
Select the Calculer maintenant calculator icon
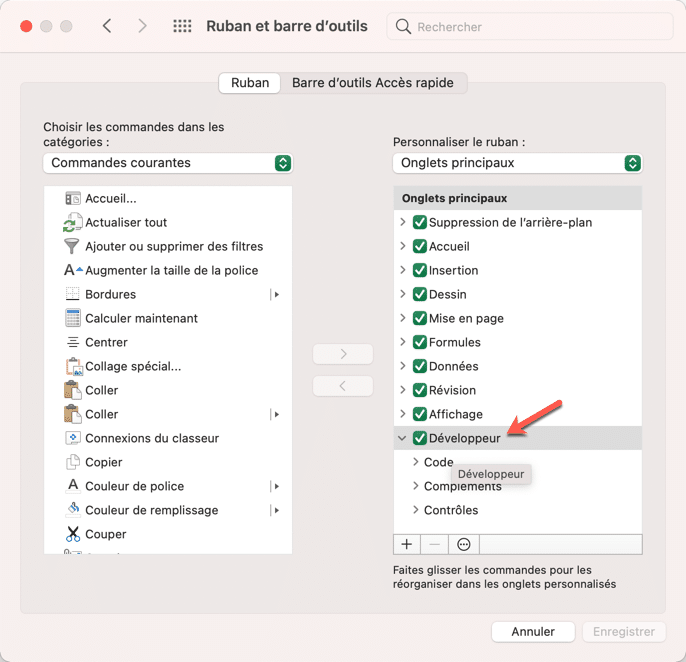click(x=73, y=318)
